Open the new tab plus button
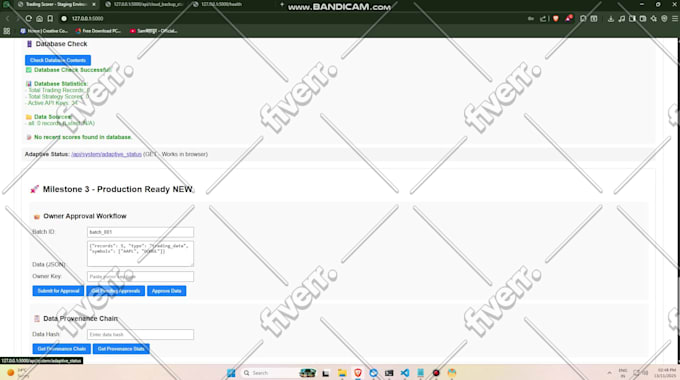Viewport: 680px width, 380px height. 282,4
